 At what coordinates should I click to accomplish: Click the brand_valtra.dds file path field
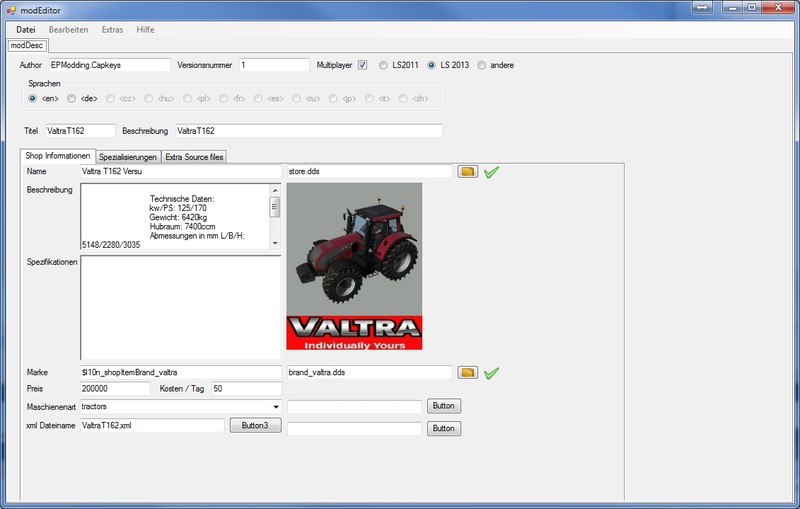(x=369, y=372)
